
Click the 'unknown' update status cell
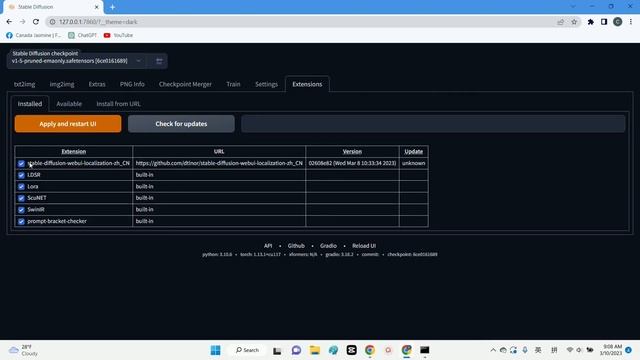[x=413, y=163]
